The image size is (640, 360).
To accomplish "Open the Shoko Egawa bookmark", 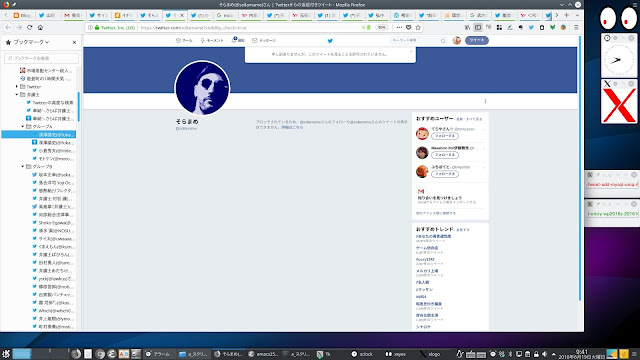I will click(x=53, y=222).
